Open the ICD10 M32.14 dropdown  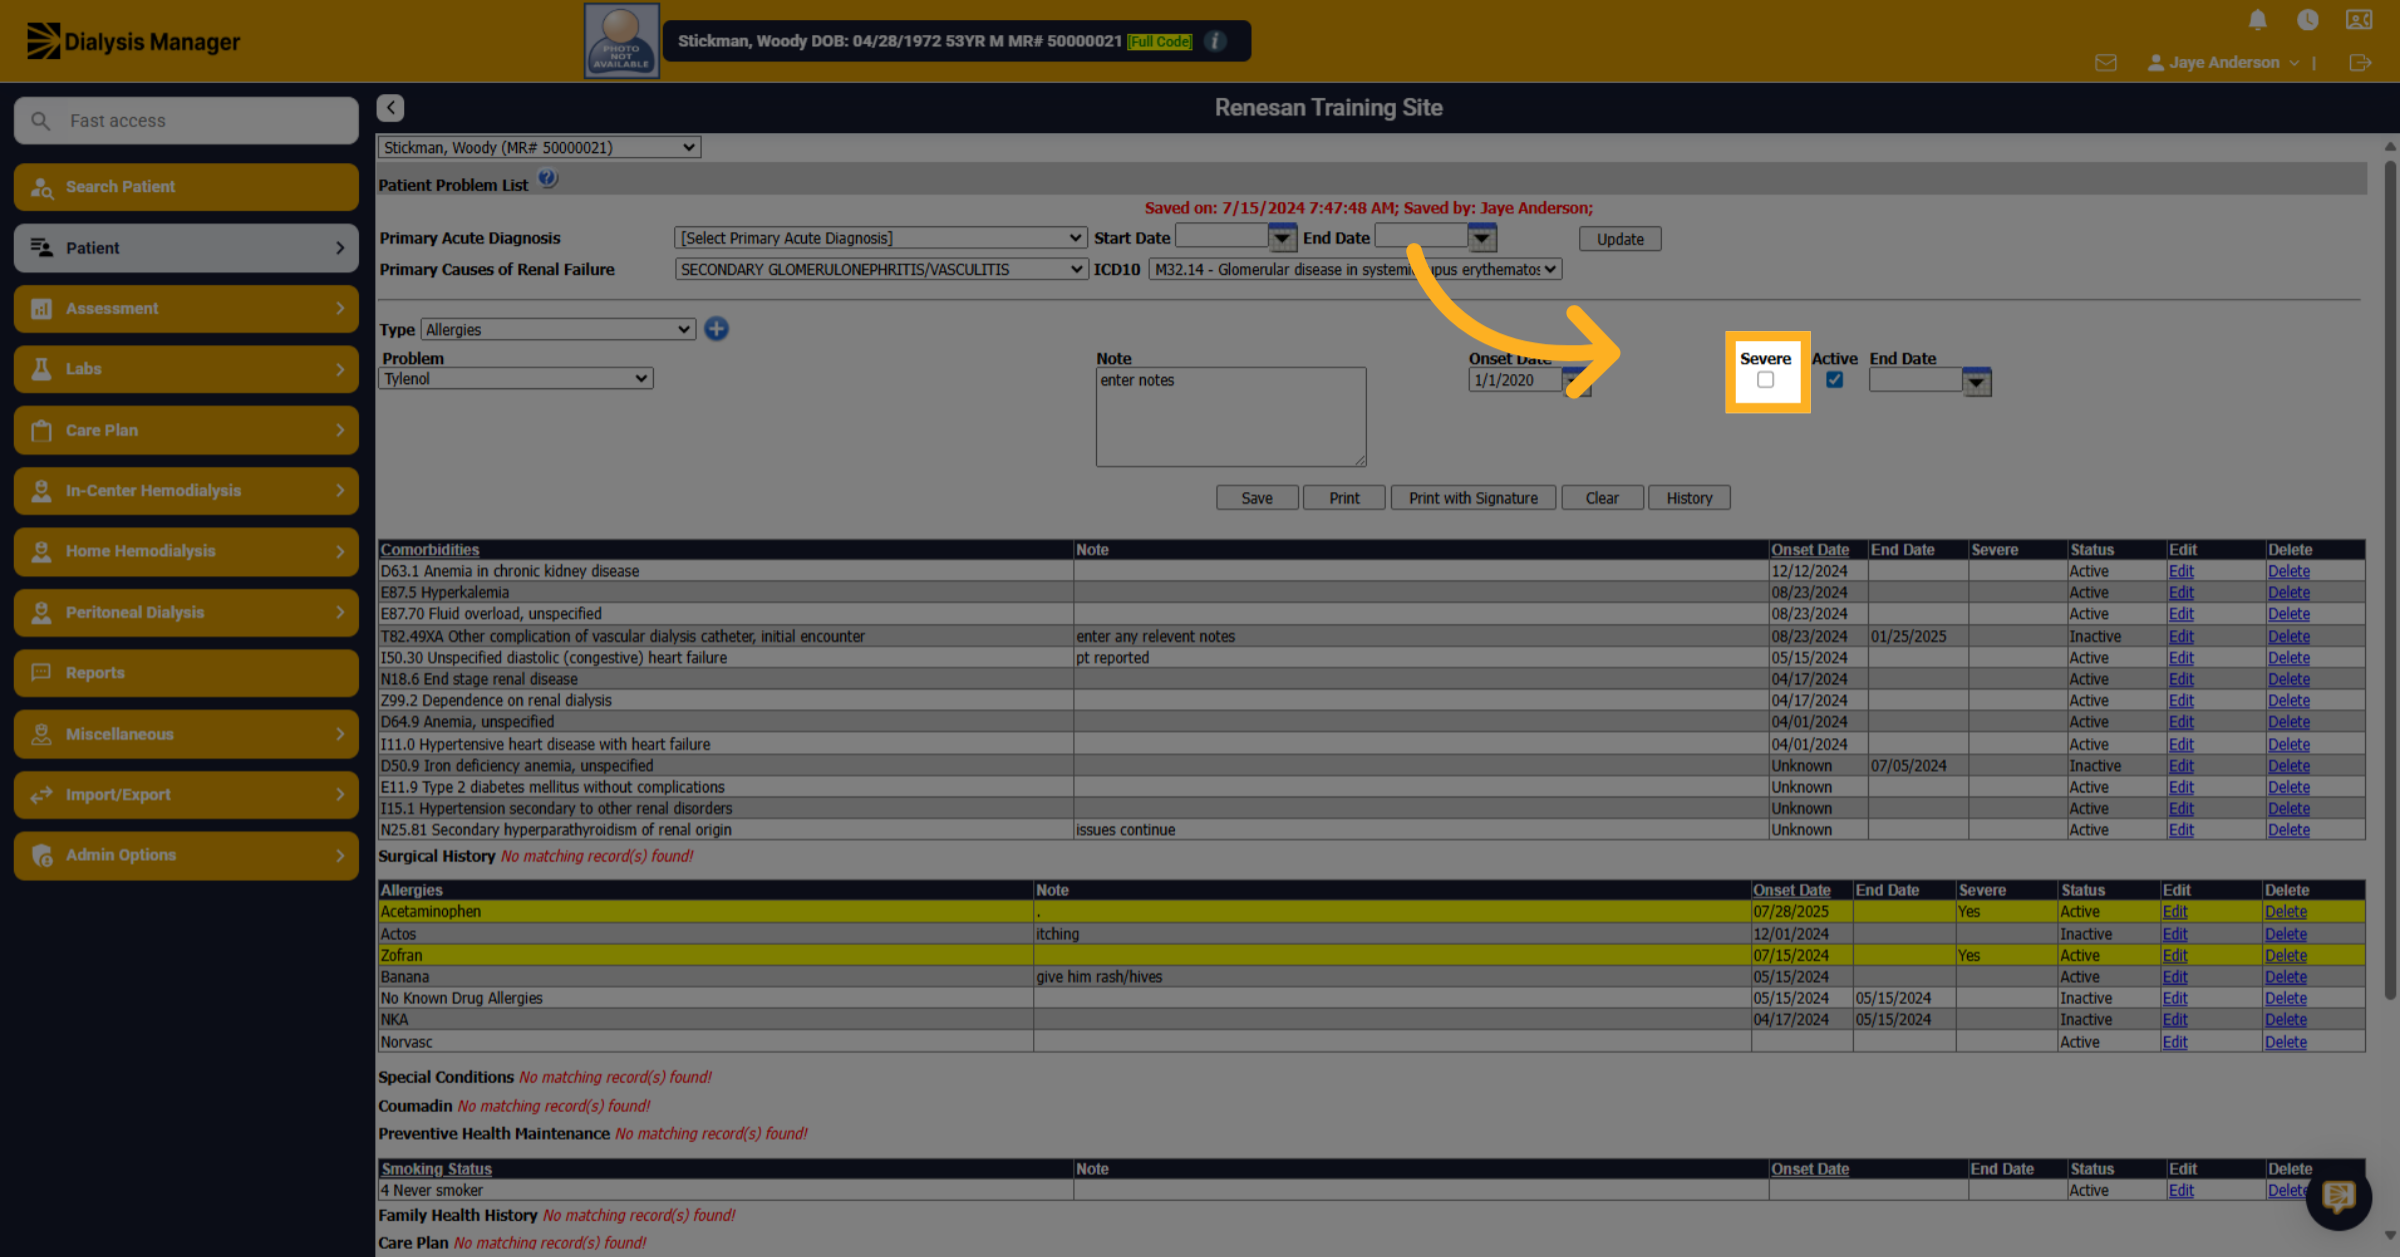1355,270
